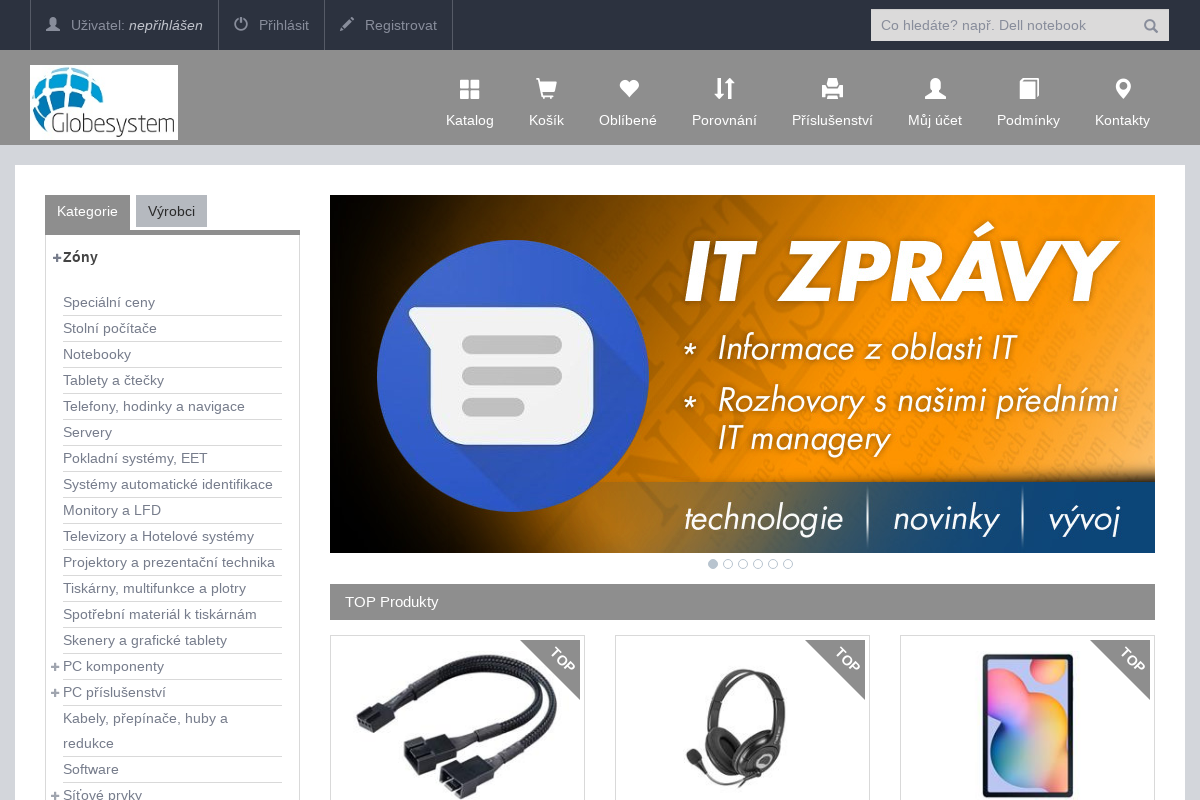Screen dimensions: 1200x800
Task: Click the Registrovat link
Action: click(389, 25)
